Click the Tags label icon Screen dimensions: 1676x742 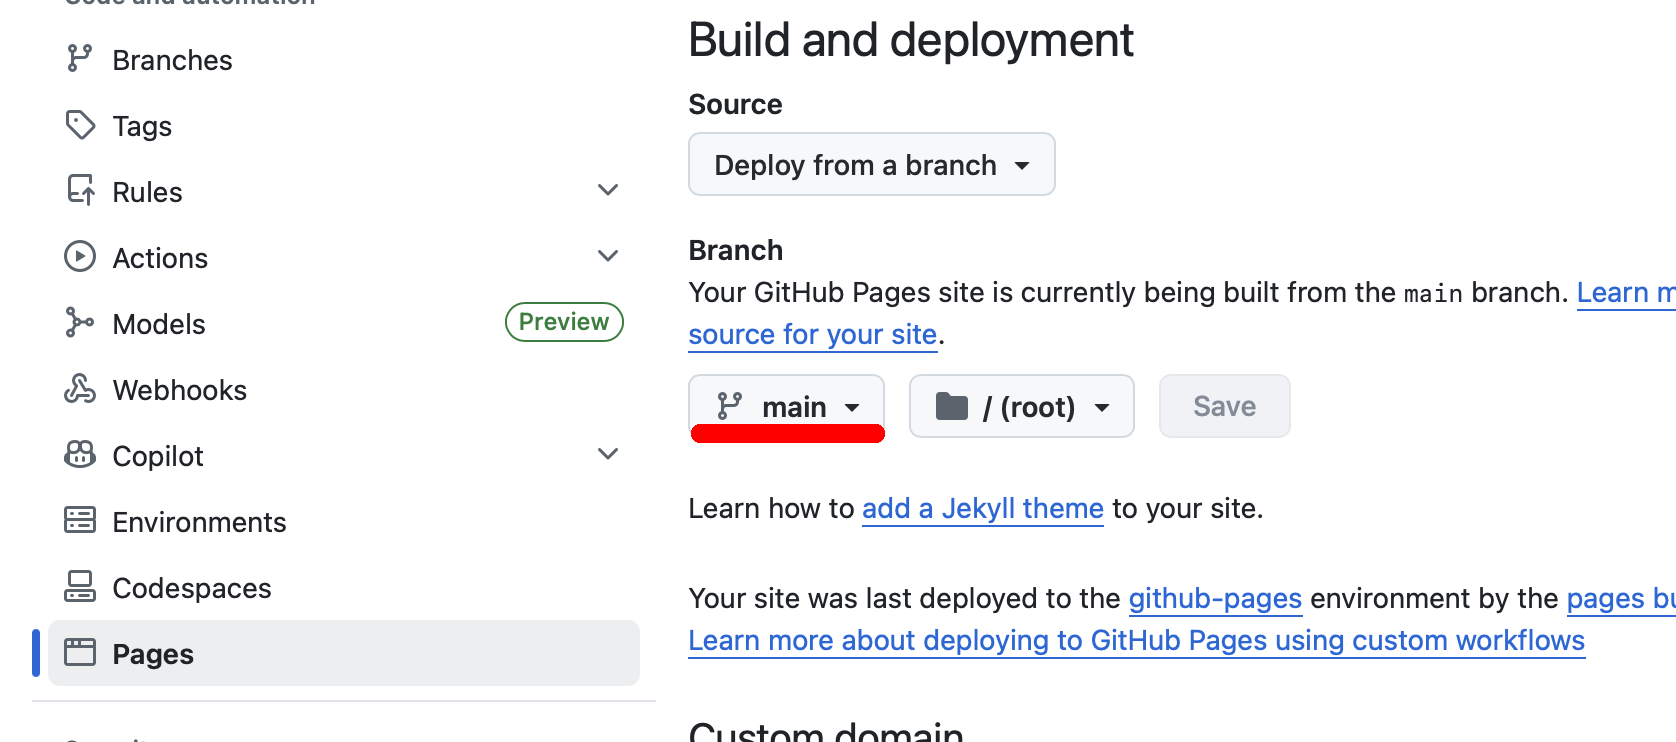80,125
